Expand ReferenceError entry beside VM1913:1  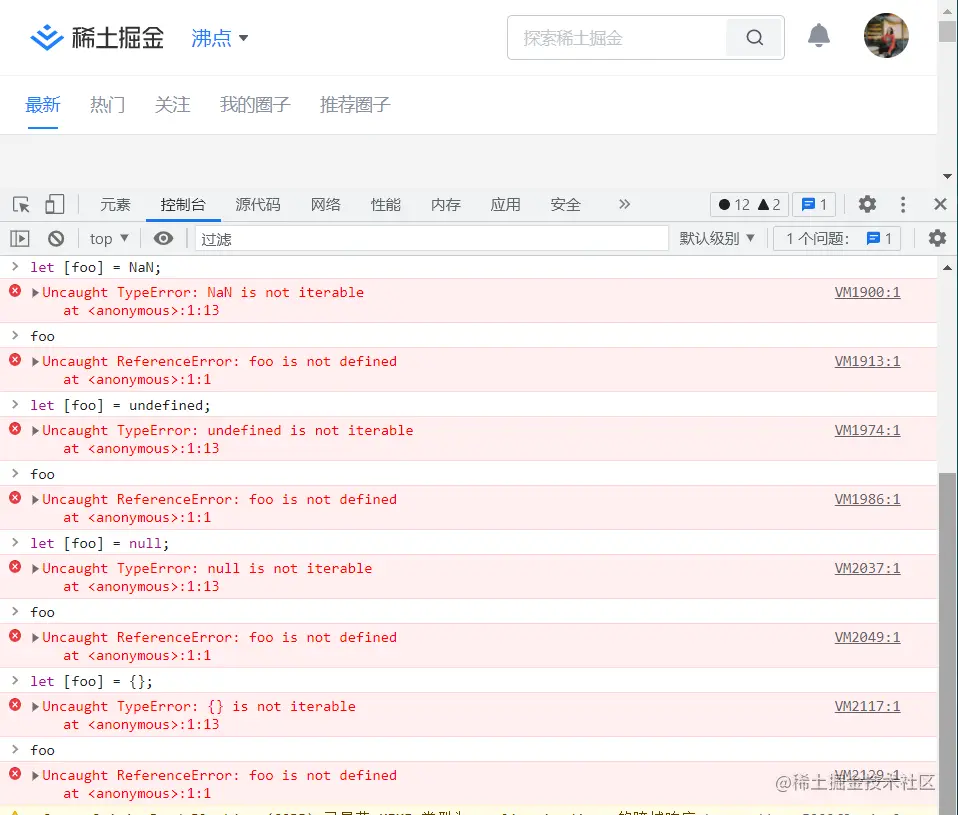(35, 362)
